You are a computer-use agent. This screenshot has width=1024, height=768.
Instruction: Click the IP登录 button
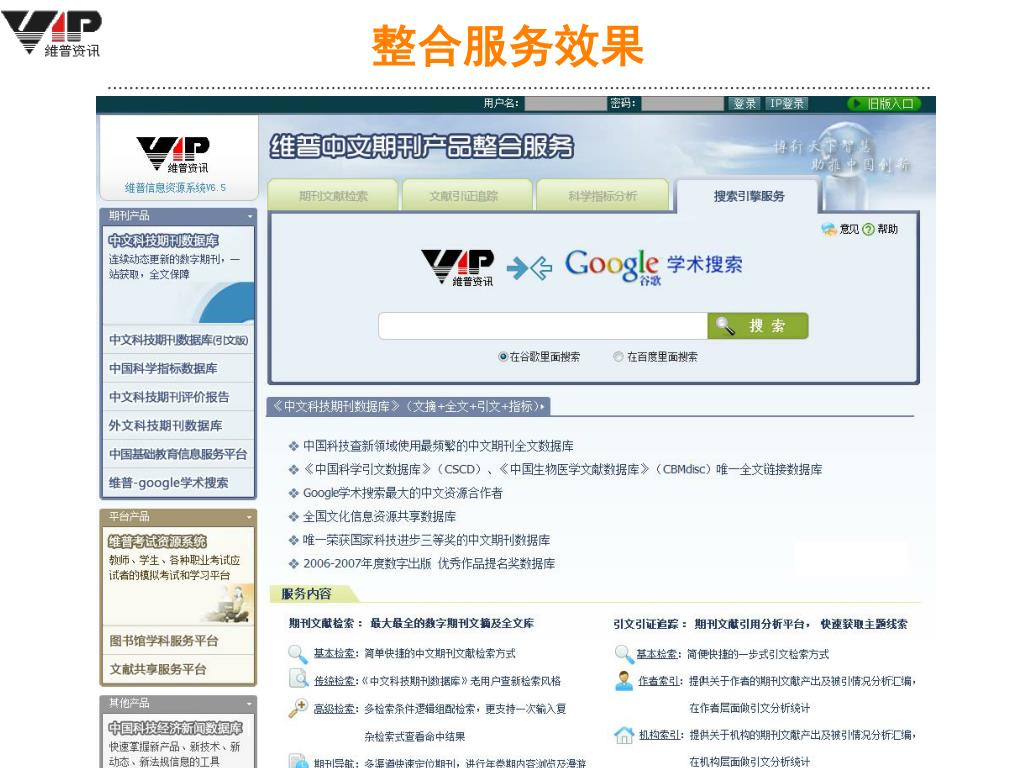pyautogui.click(x=786, y=104)
